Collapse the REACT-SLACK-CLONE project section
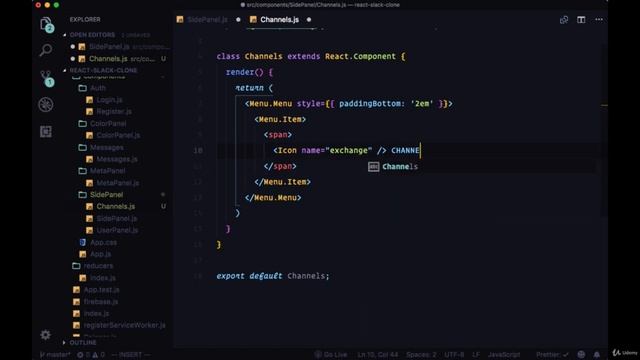 point(103,70)
